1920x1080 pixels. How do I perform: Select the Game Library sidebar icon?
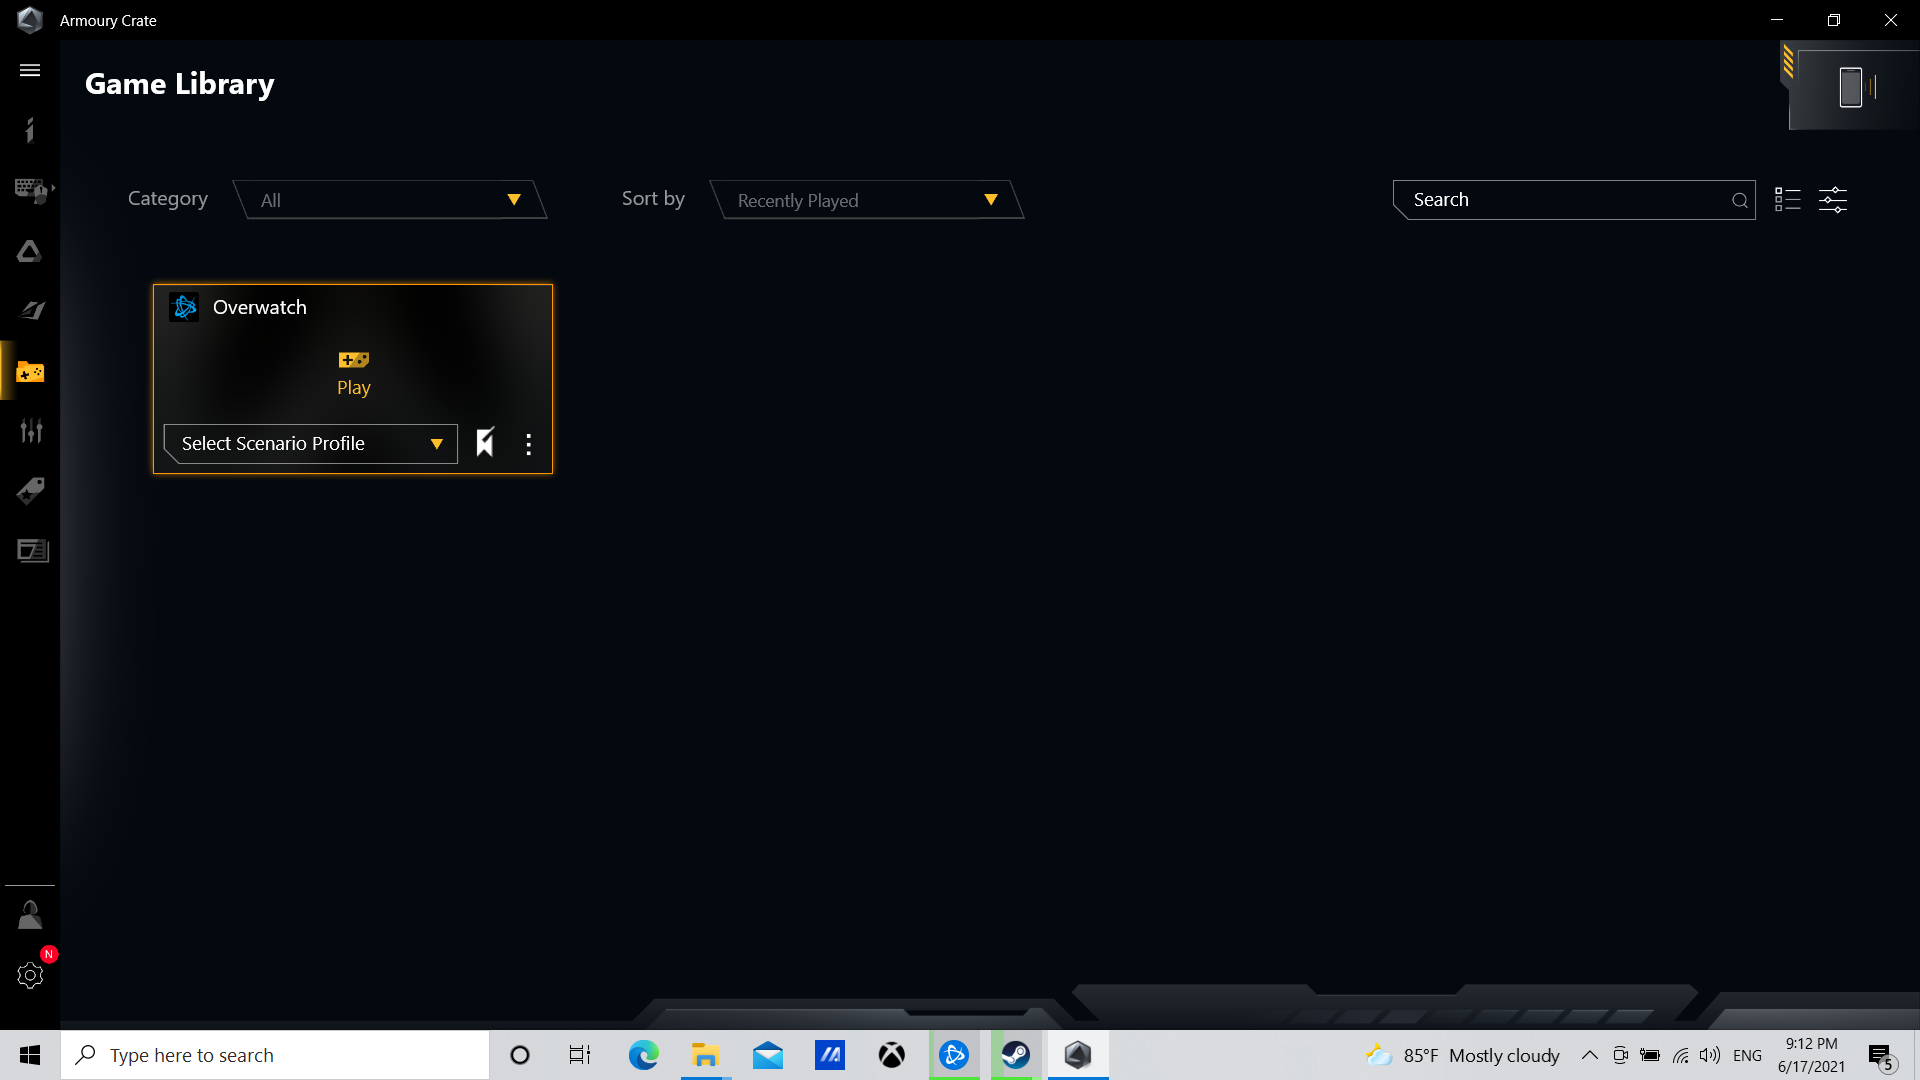coord(30,372)
